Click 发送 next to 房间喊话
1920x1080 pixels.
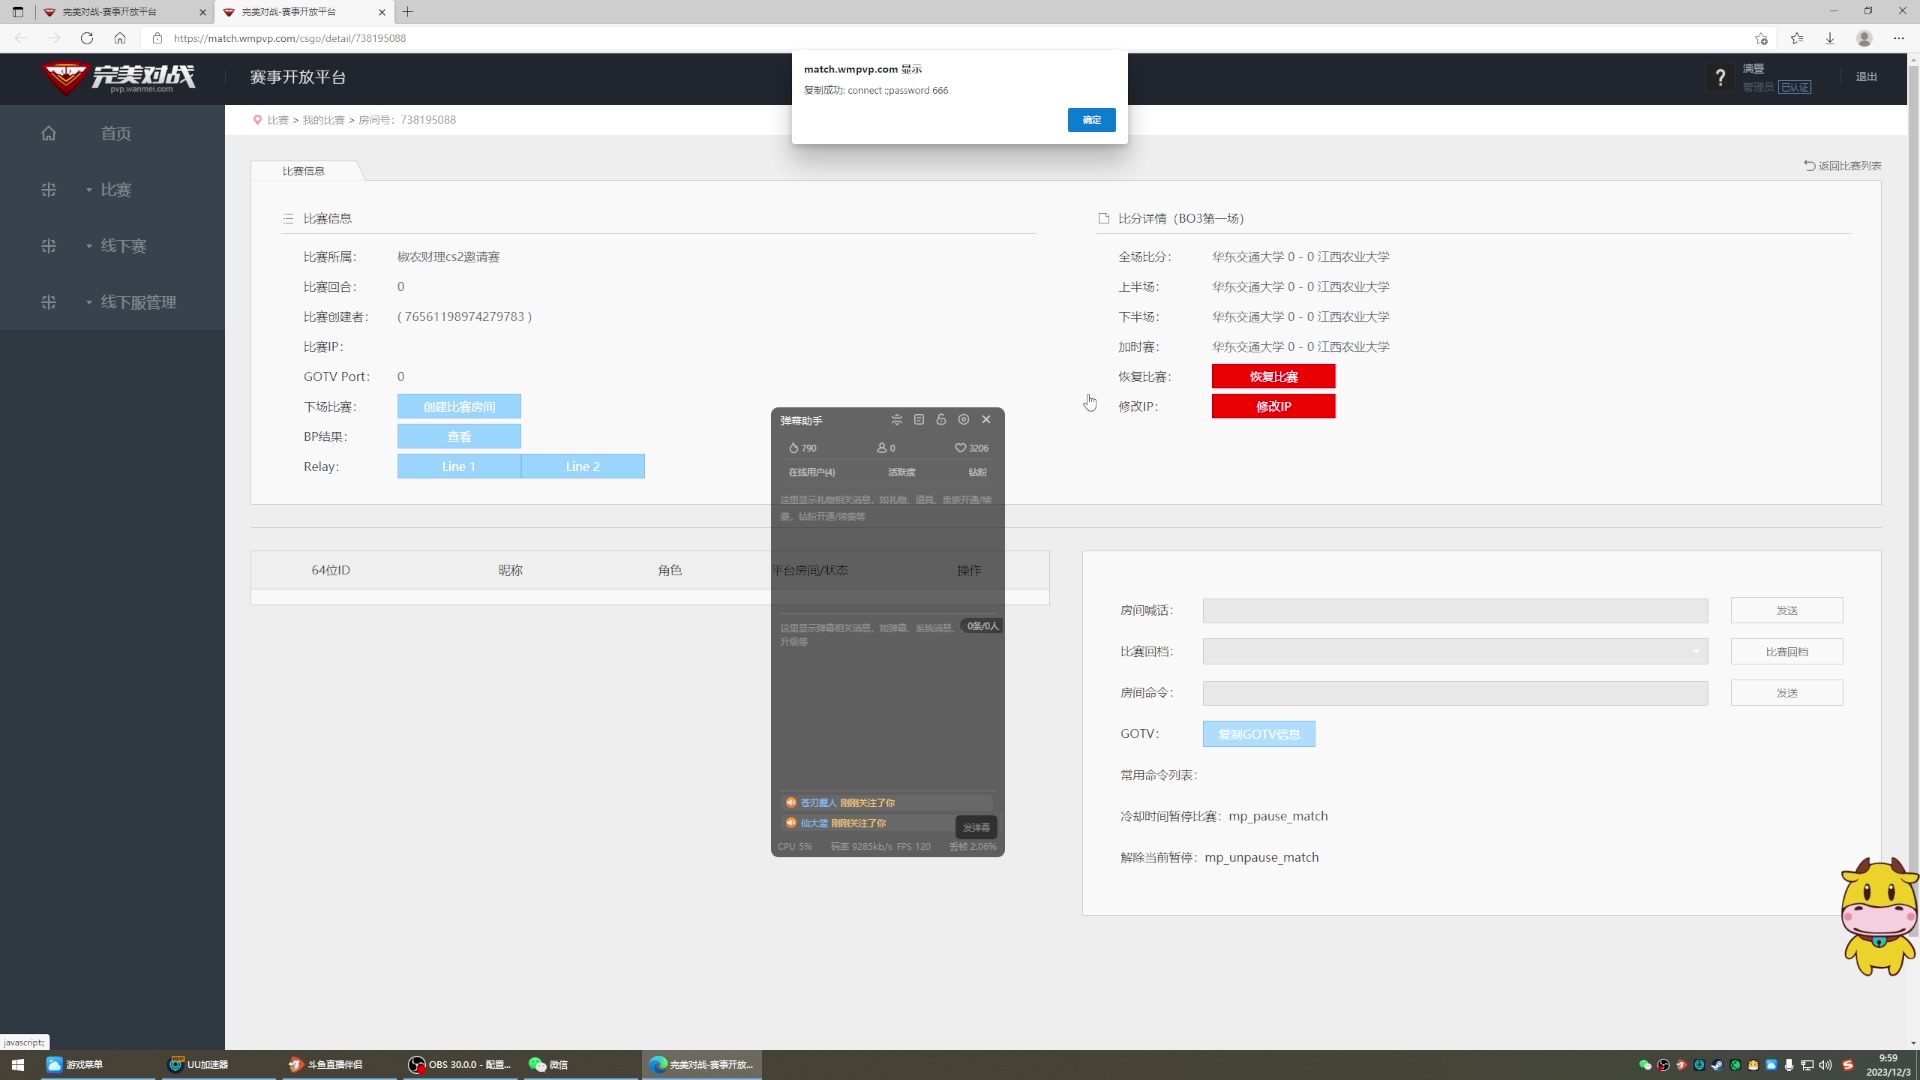pyautogui.click(x=1787, y=611)
